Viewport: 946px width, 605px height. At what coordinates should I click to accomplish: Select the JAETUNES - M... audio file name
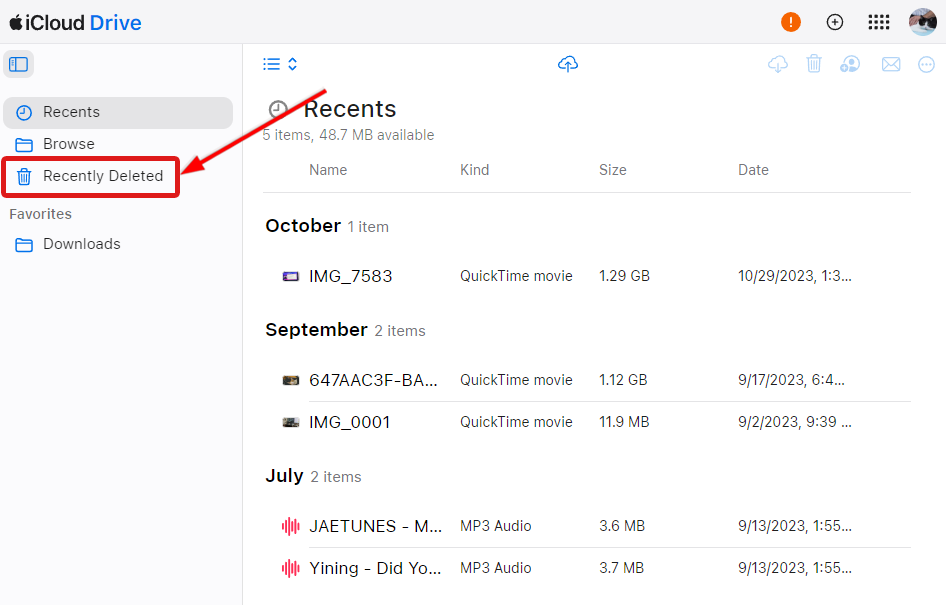376,526
